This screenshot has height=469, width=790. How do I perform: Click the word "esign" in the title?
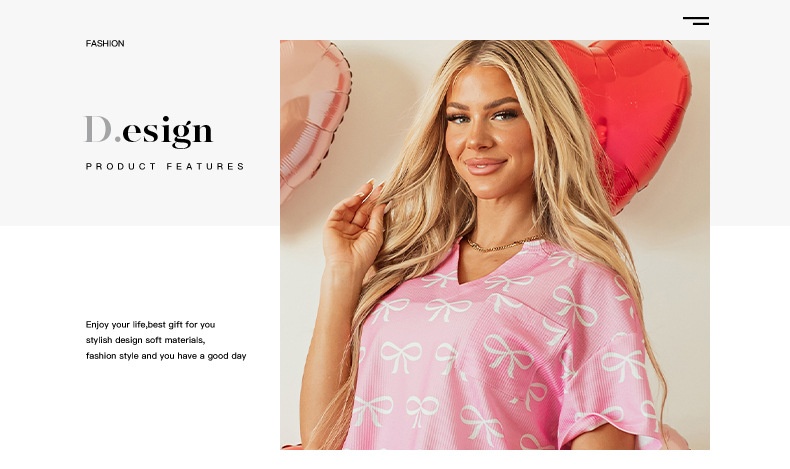[x=168, y=132]
